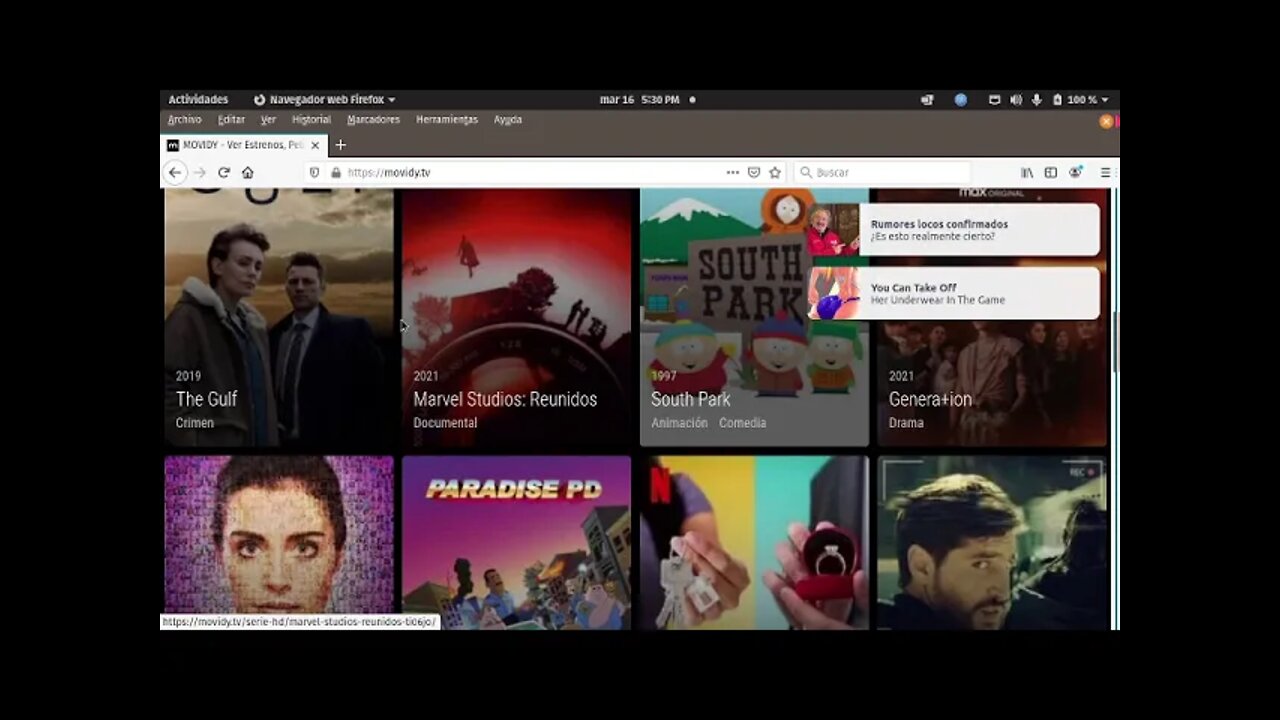Screen dimensions: 1280x720
Task: Open the bearded man REC poster
Action: 992,542
